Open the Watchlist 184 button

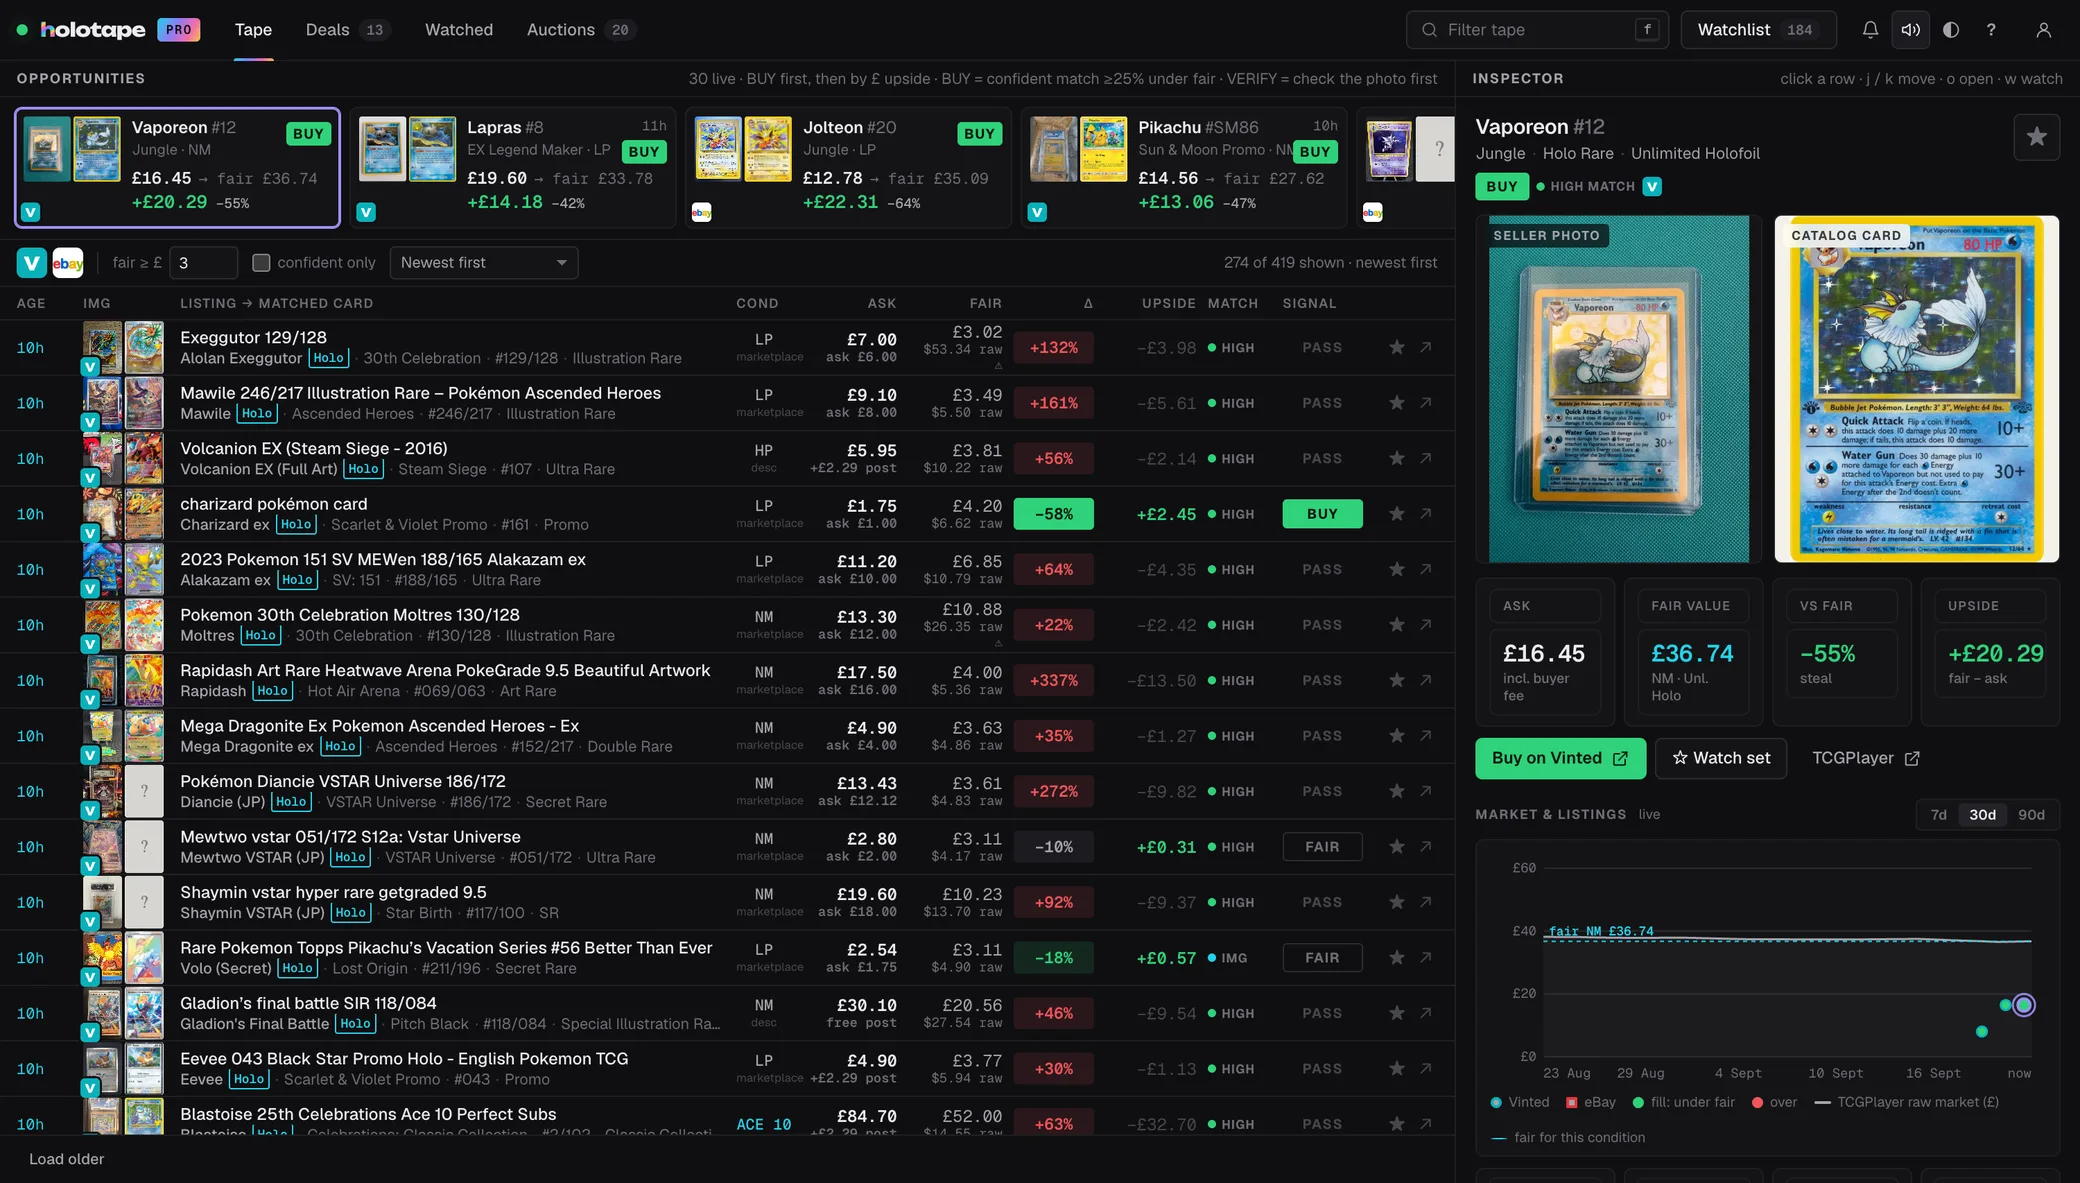tap(1758, 30)
